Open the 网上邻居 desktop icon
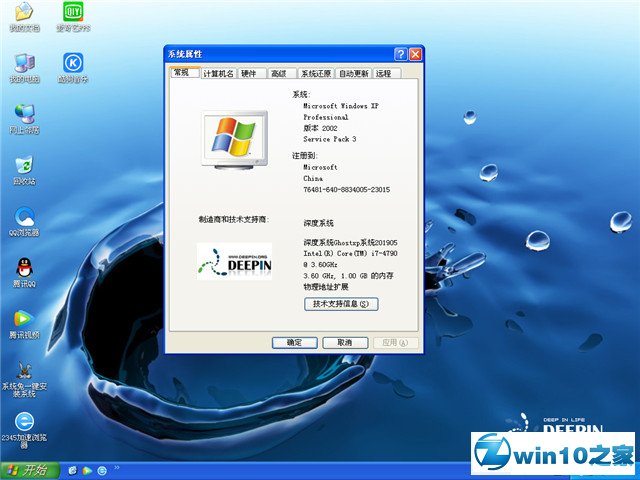Viewport: 640px width, 480px height. click(24, 119)
